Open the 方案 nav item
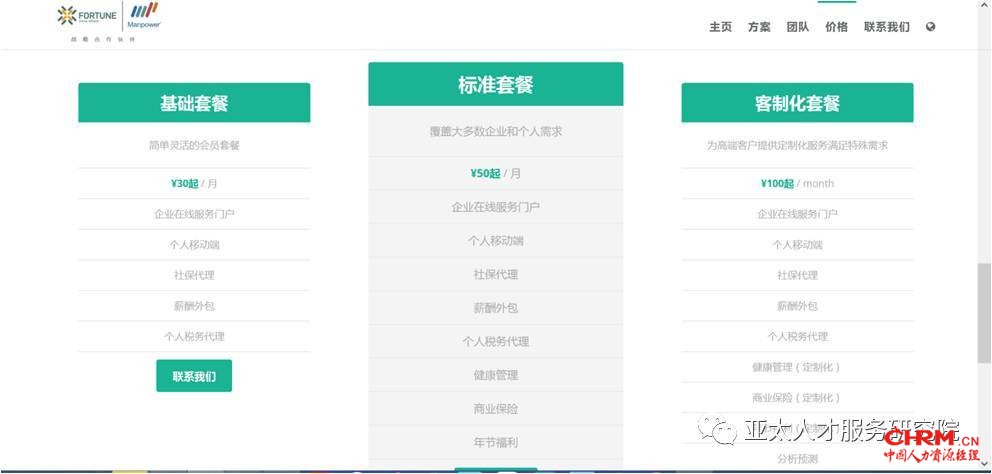The image size is (992, 474). (759, 27)
